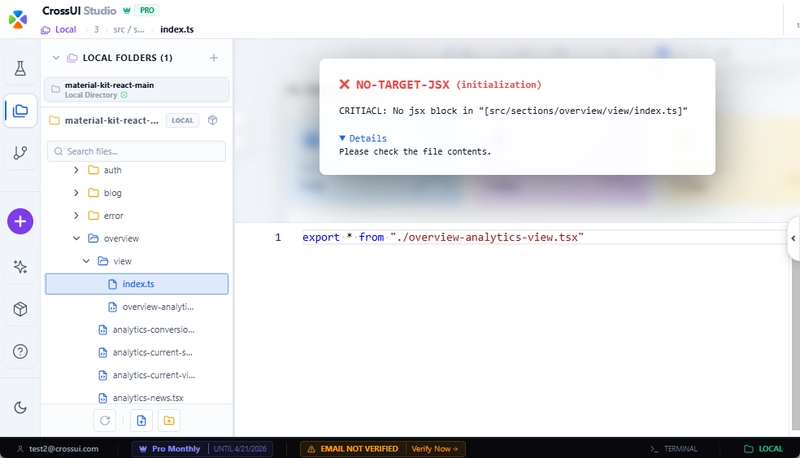Focus the Search files input field
Image resolution: width=800 pixels, height=458 pixels.
(136, 151)
